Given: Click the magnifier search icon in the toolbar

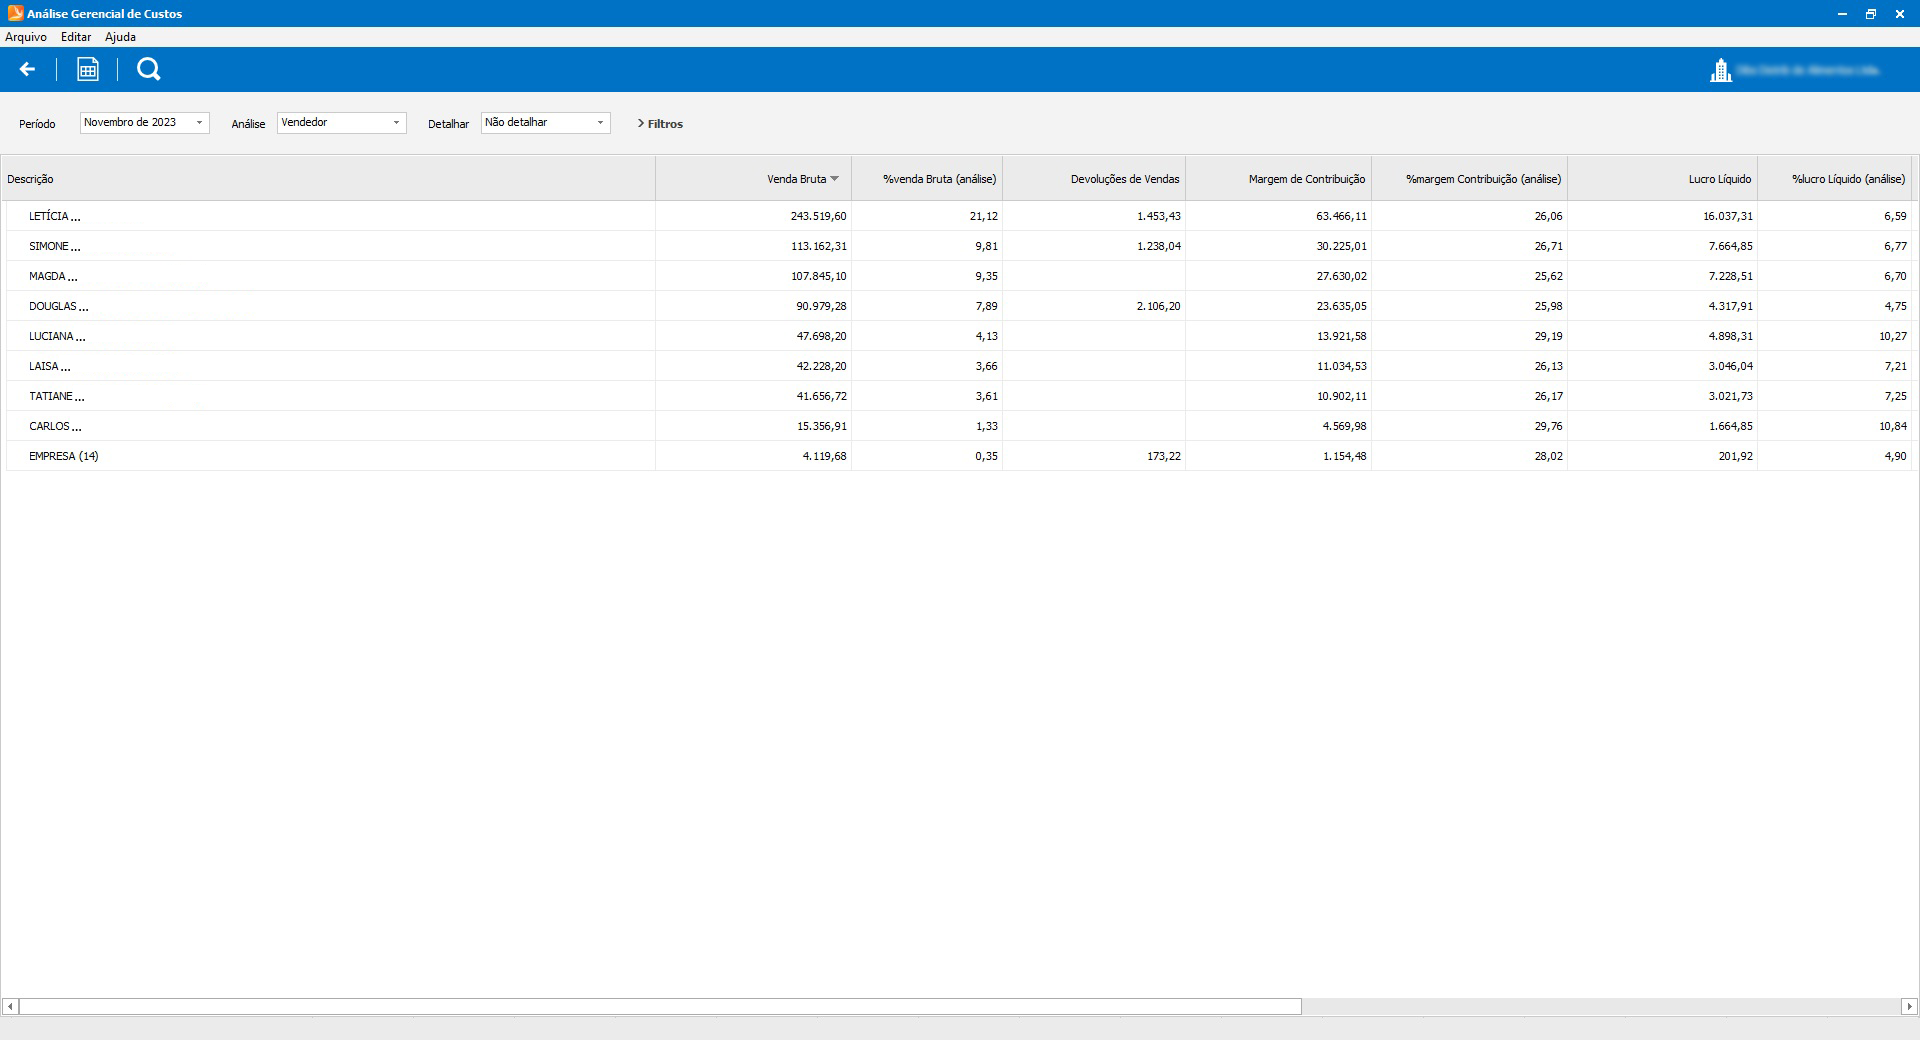Looking at the screenshot, I should [x=148, y=69].
